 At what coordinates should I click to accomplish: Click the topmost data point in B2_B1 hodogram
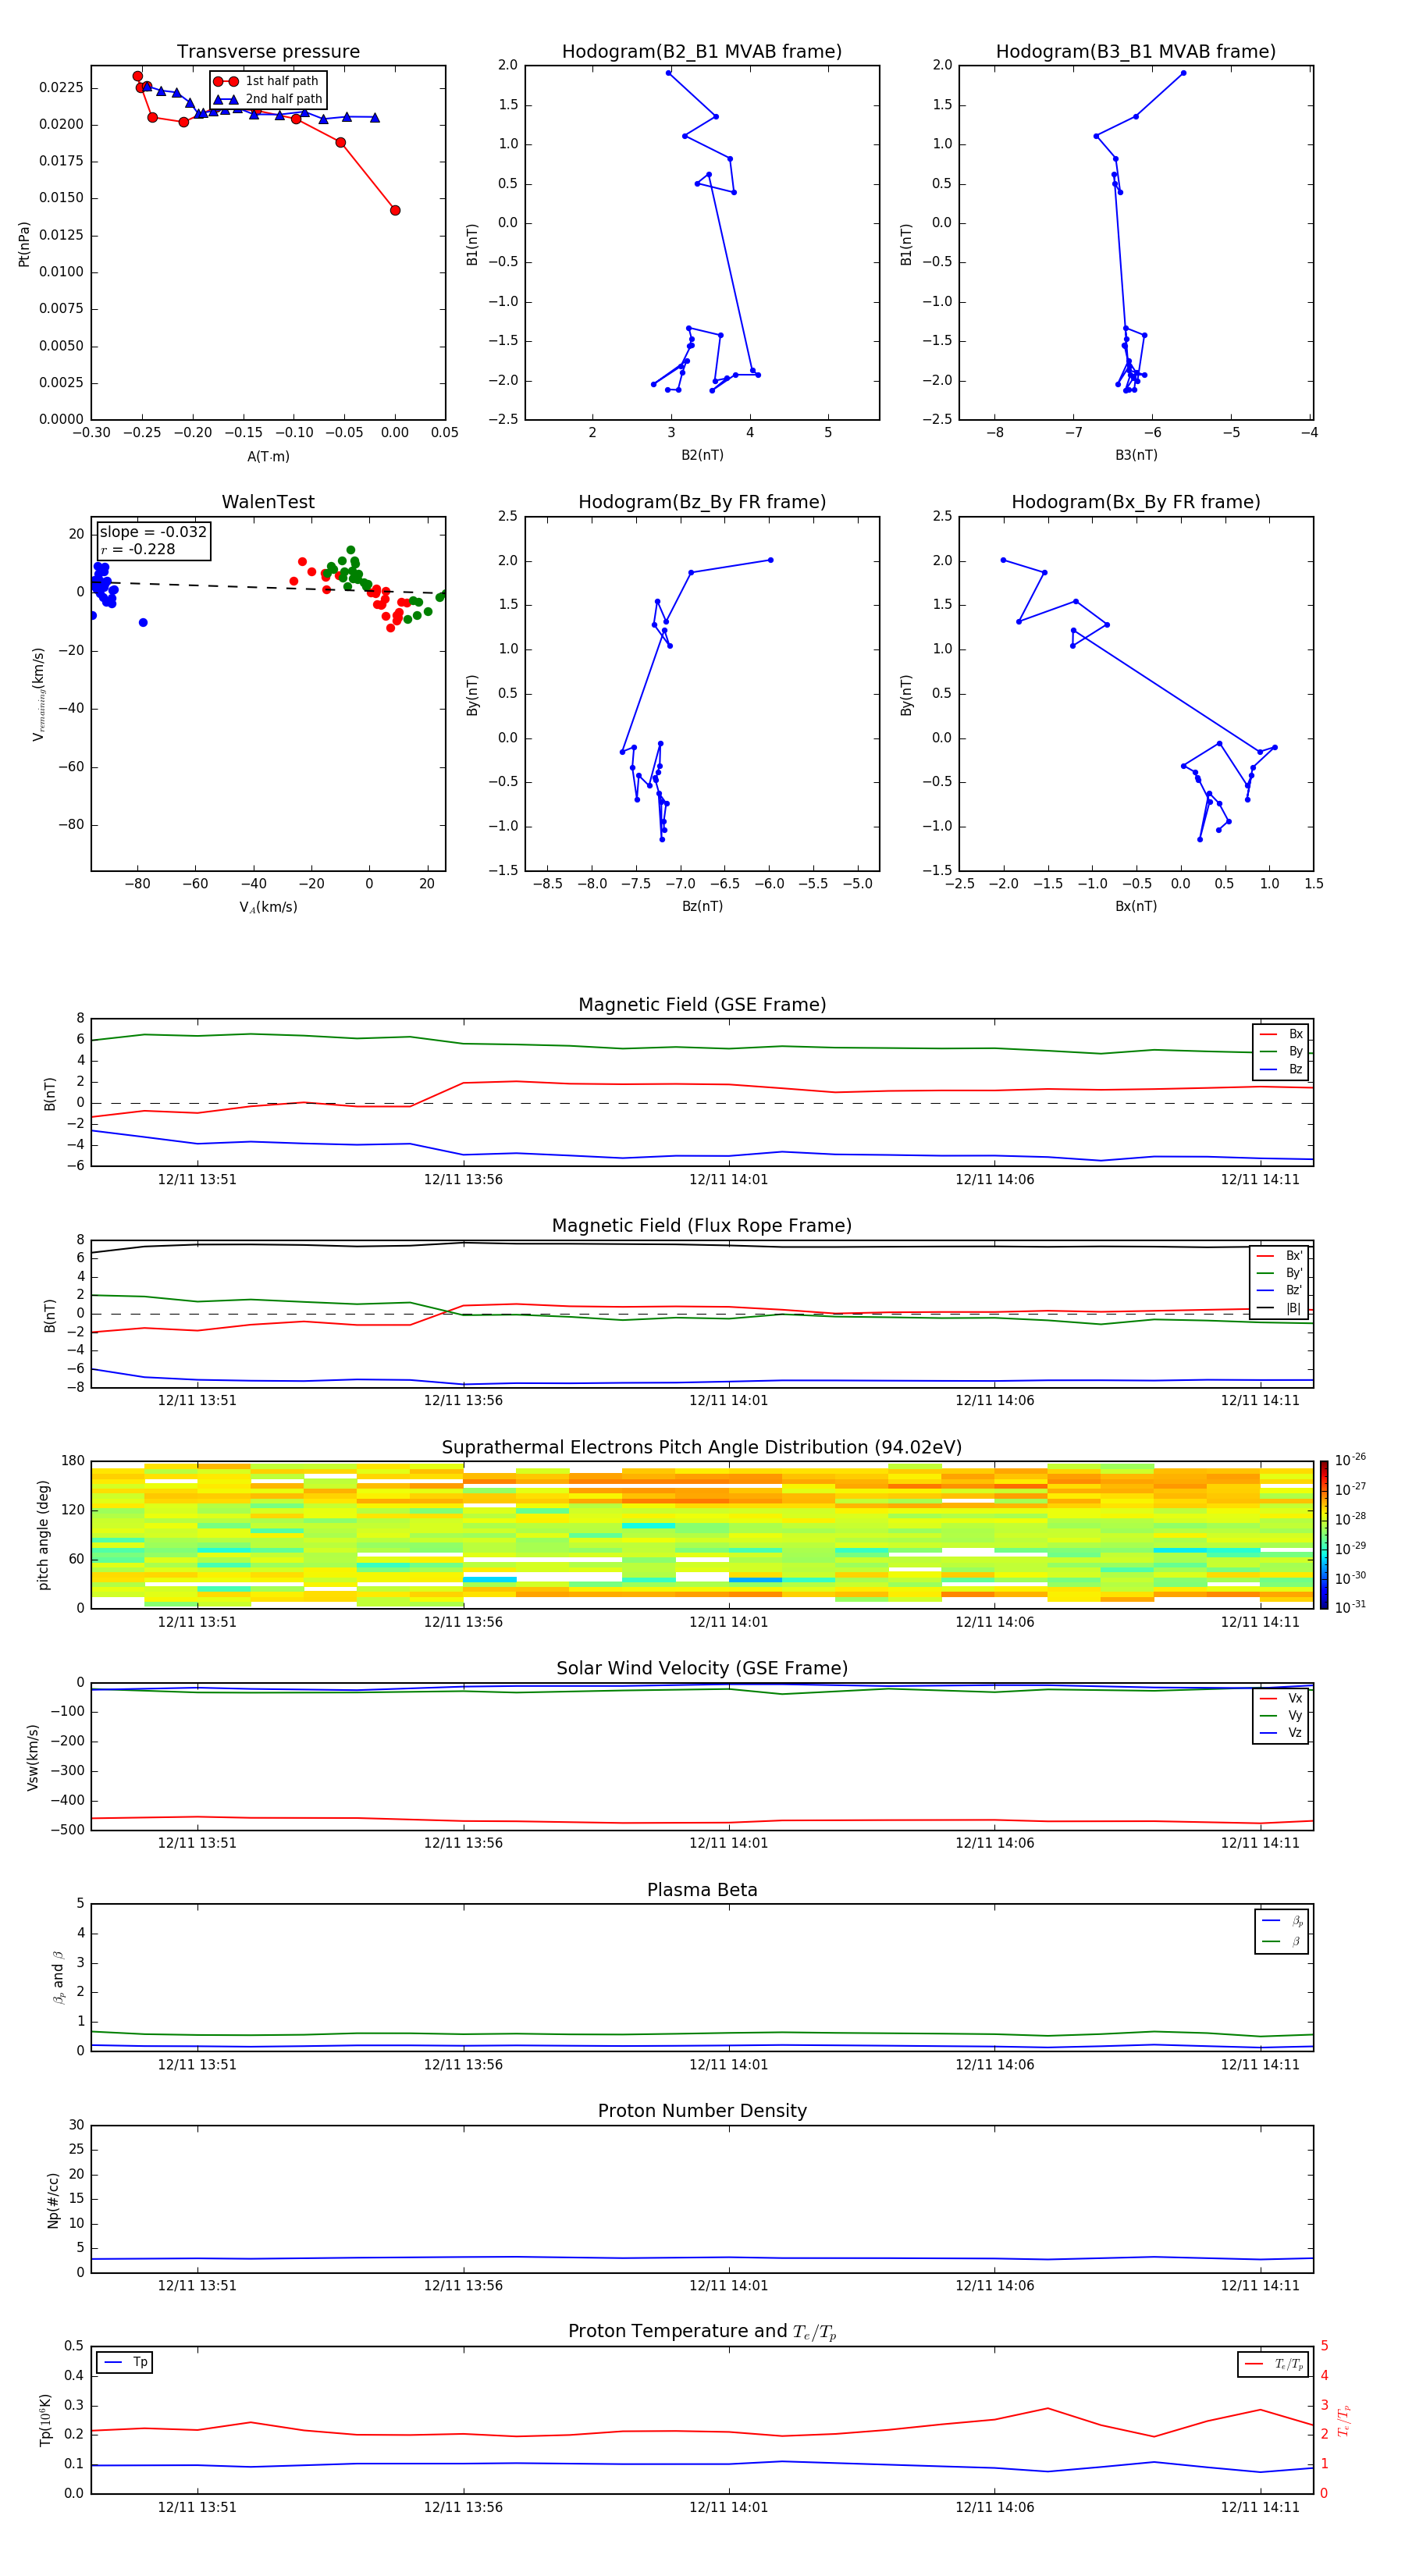[668, 73]
